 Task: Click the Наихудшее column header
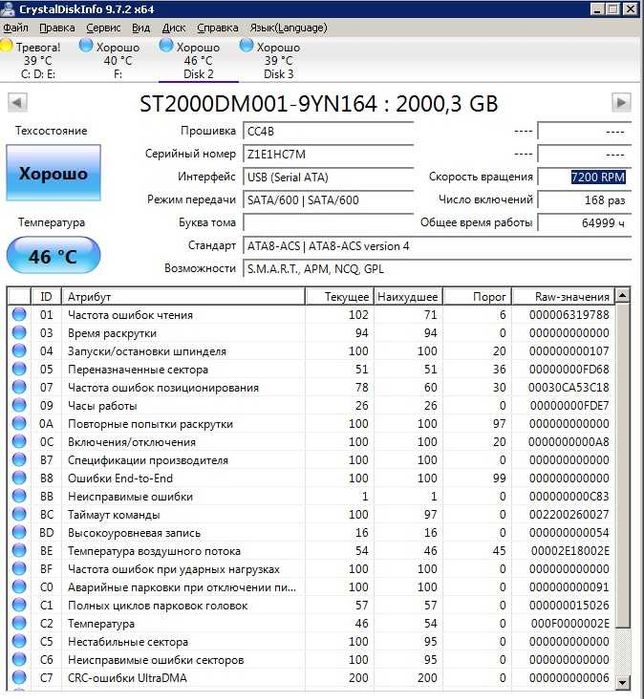(408, 296)
